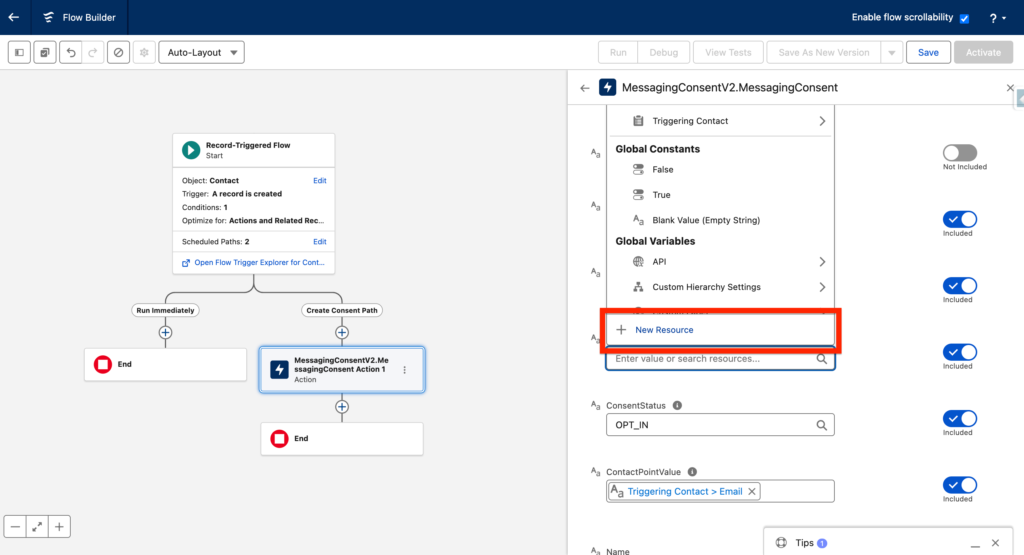Choose New Resource from the list
The height and width of the screenshot is (555, 1024).
(664, 330)
